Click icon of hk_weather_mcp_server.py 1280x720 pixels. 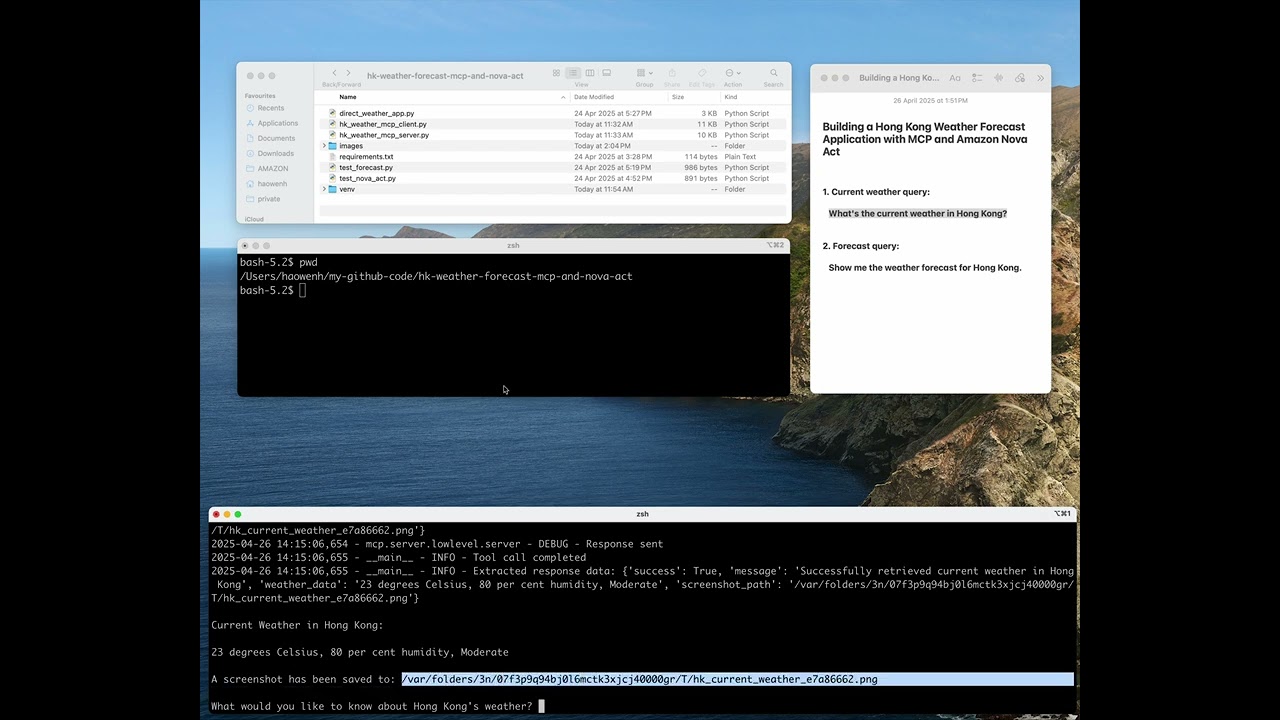pyautogui.click(x=332, y=135)
